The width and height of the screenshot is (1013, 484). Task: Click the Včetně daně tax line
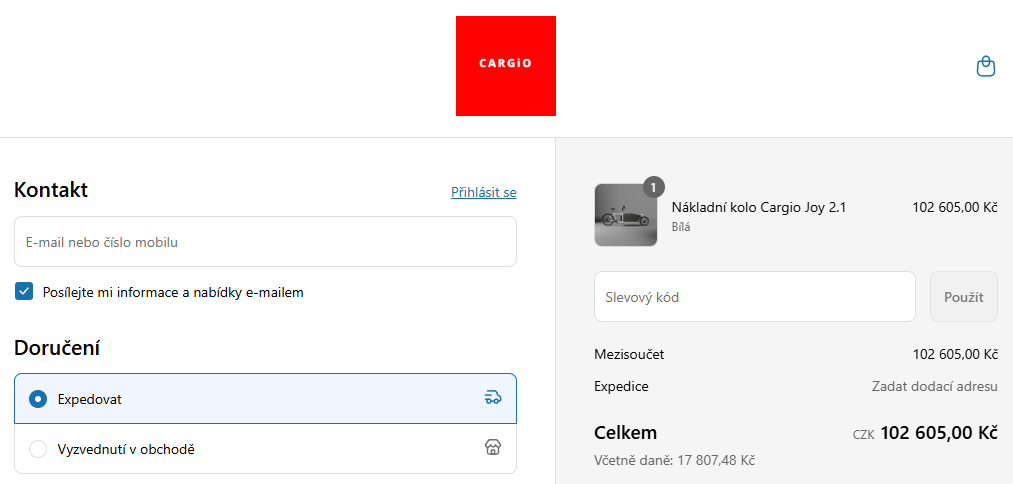pos(674,460)
